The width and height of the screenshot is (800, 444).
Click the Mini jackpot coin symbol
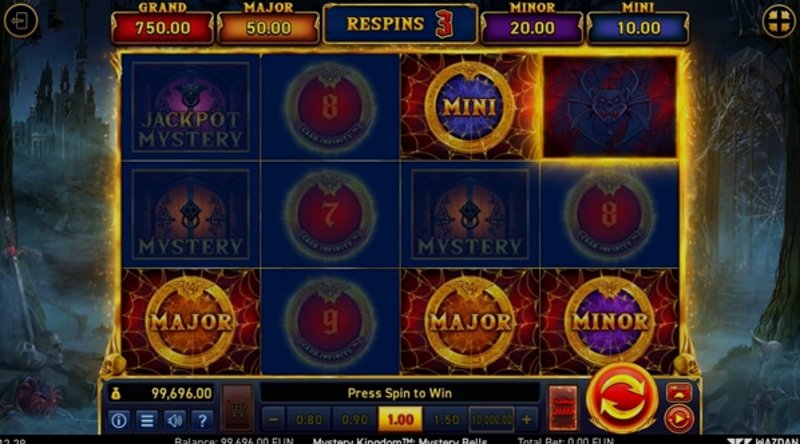[469, 107]
